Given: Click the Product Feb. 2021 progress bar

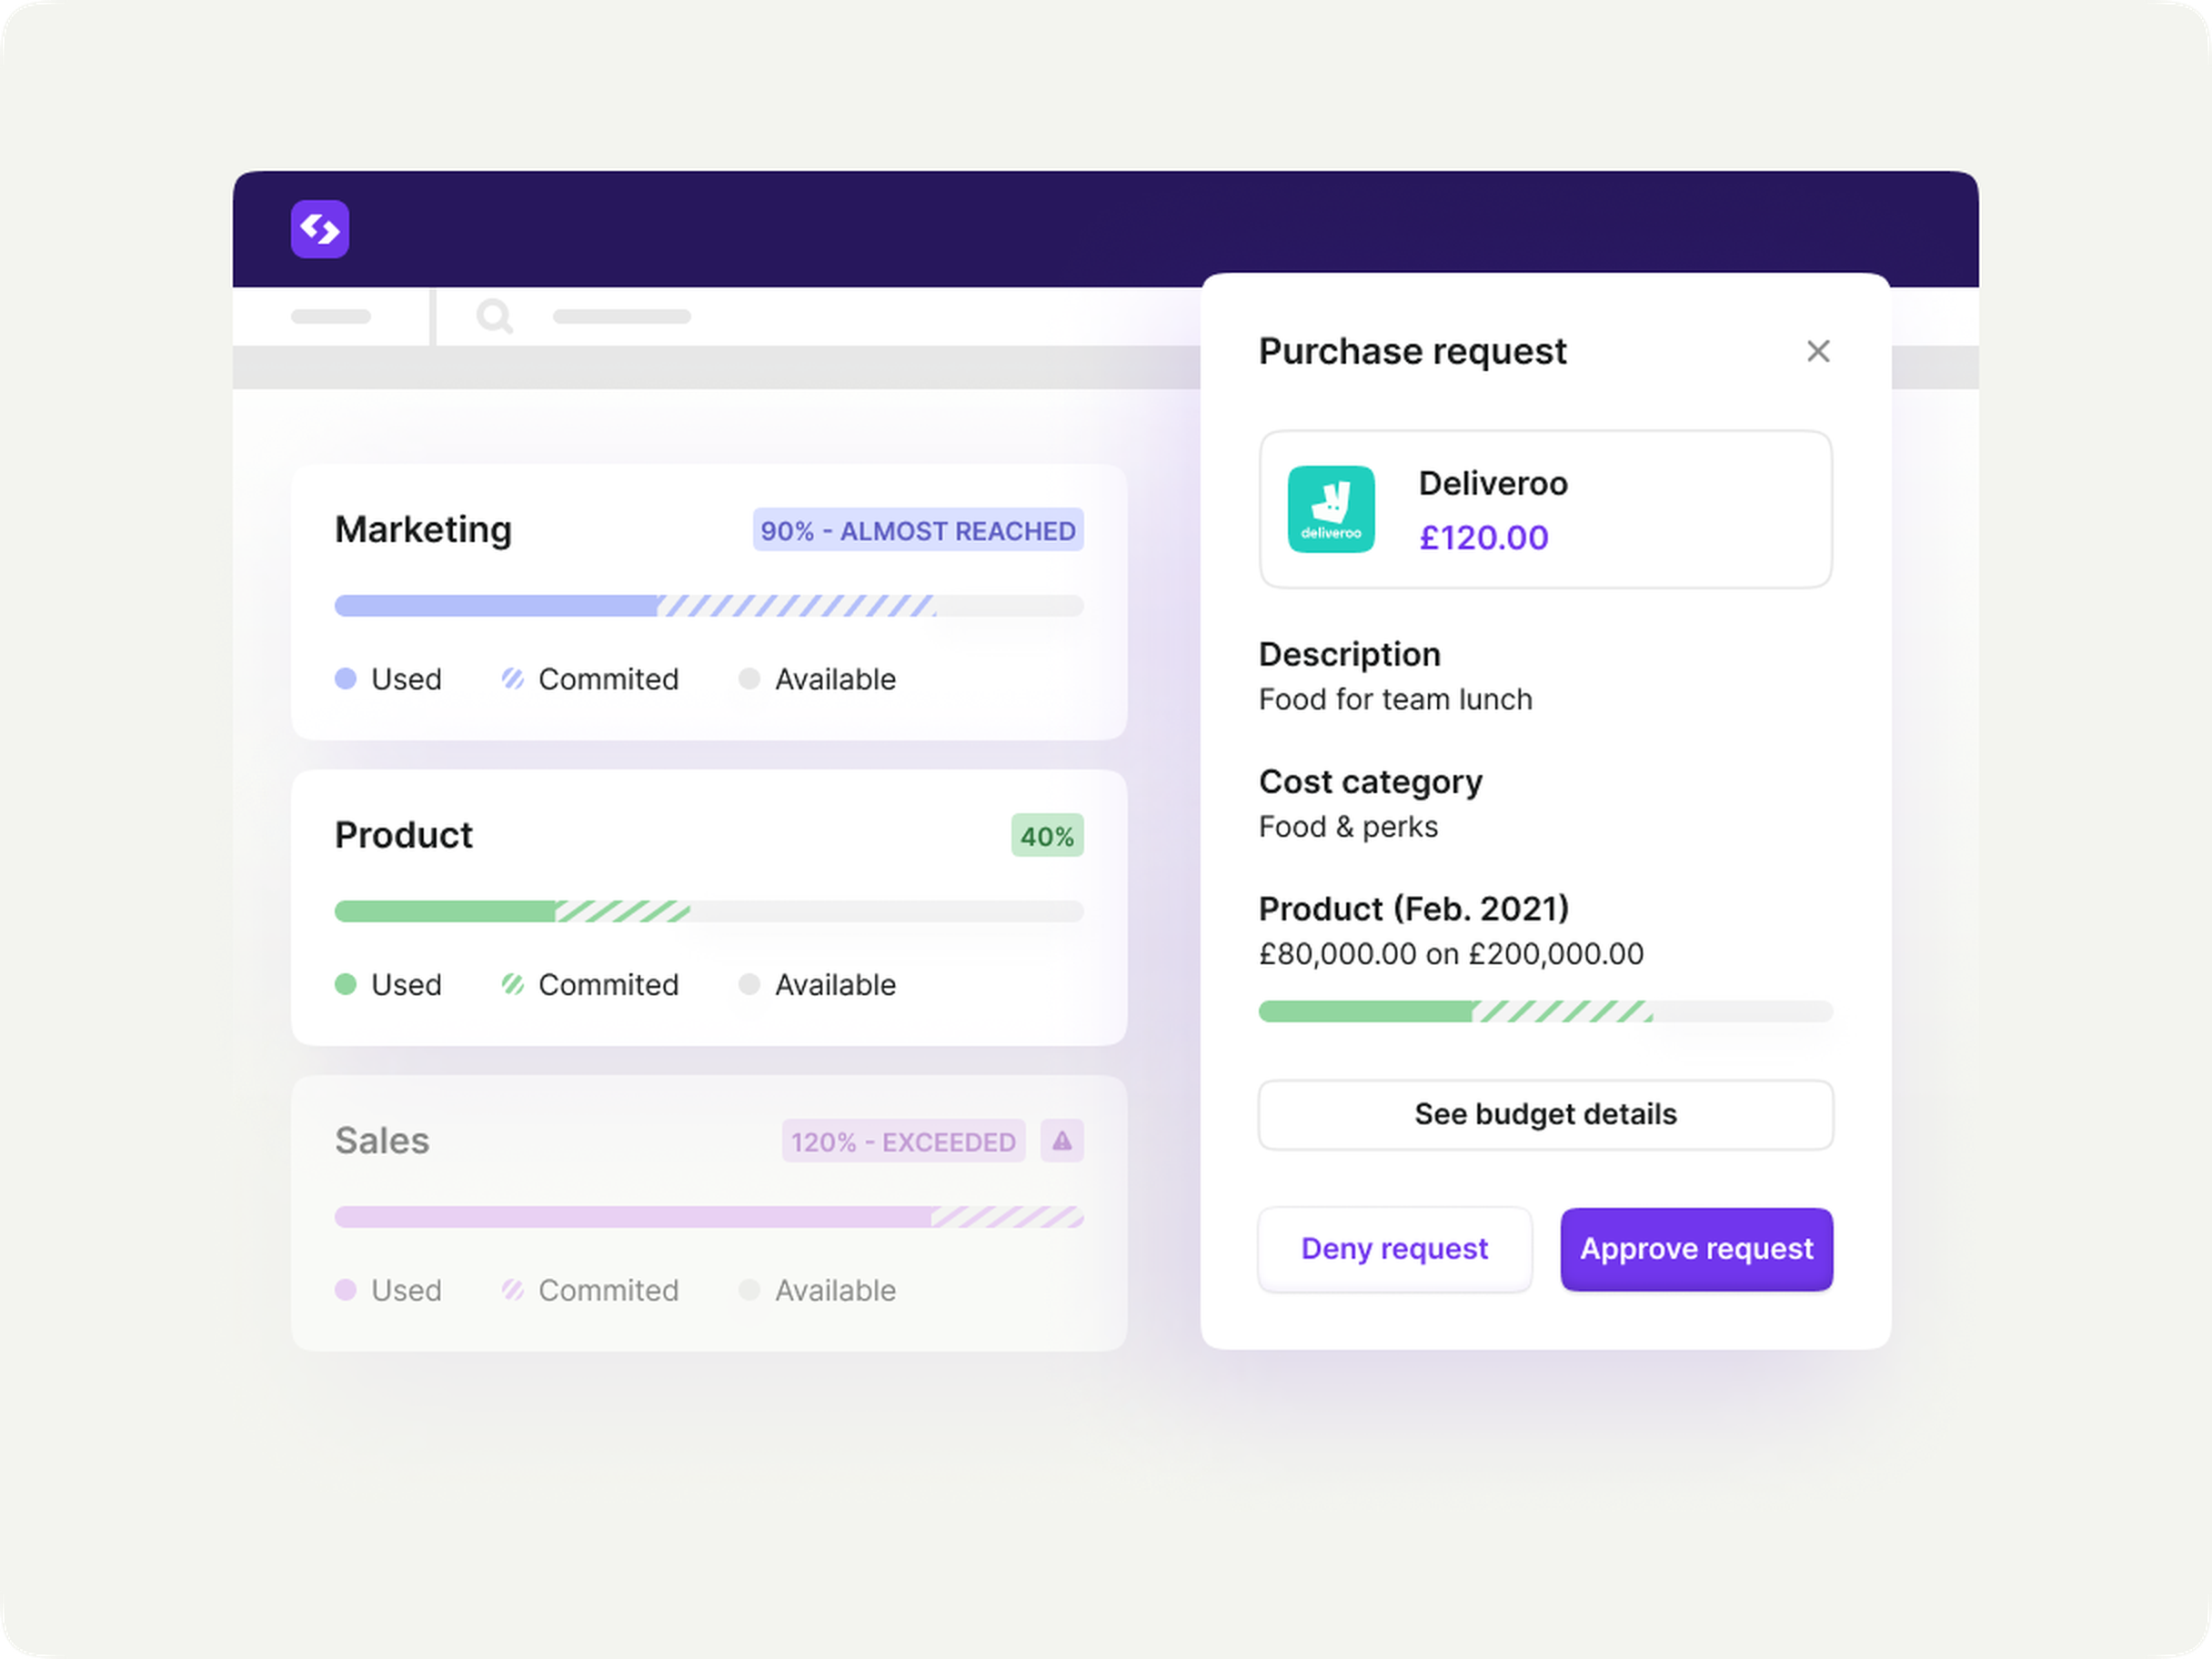Looking at the screenshot, I should (1546, 1011).
